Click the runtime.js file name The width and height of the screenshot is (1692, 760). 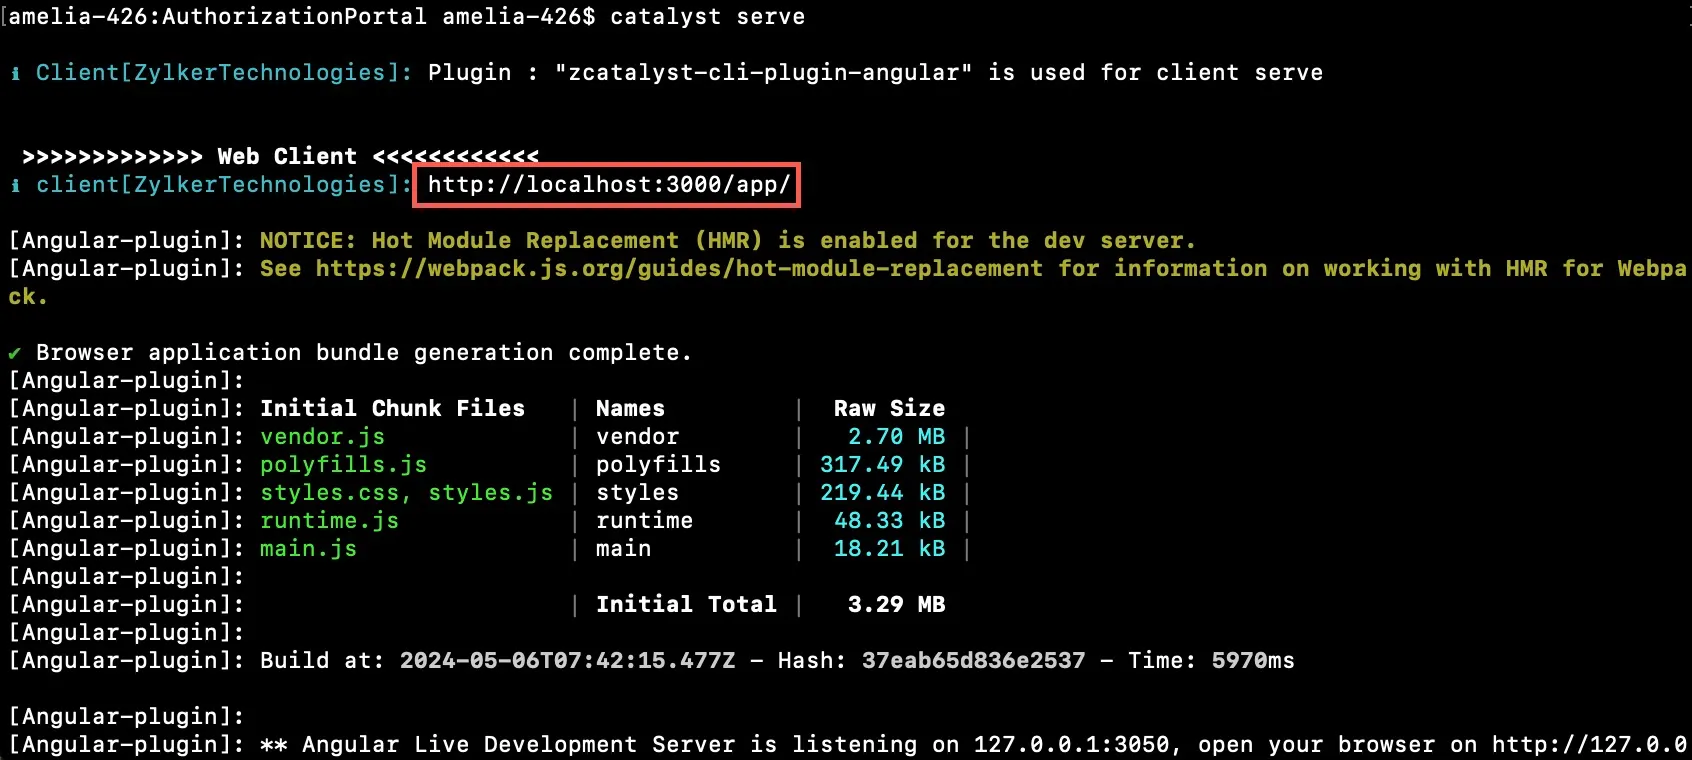[x=329, y=521]
